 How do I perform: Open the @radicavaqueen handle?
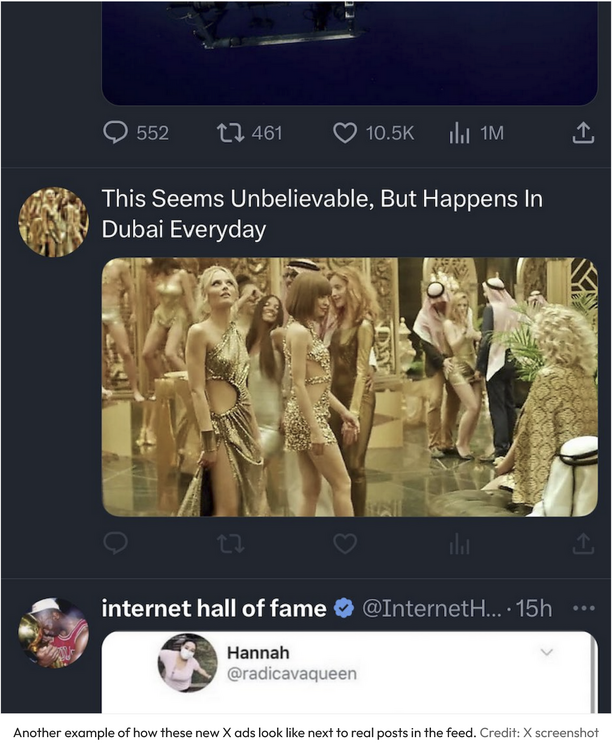[x=291, y=674]
